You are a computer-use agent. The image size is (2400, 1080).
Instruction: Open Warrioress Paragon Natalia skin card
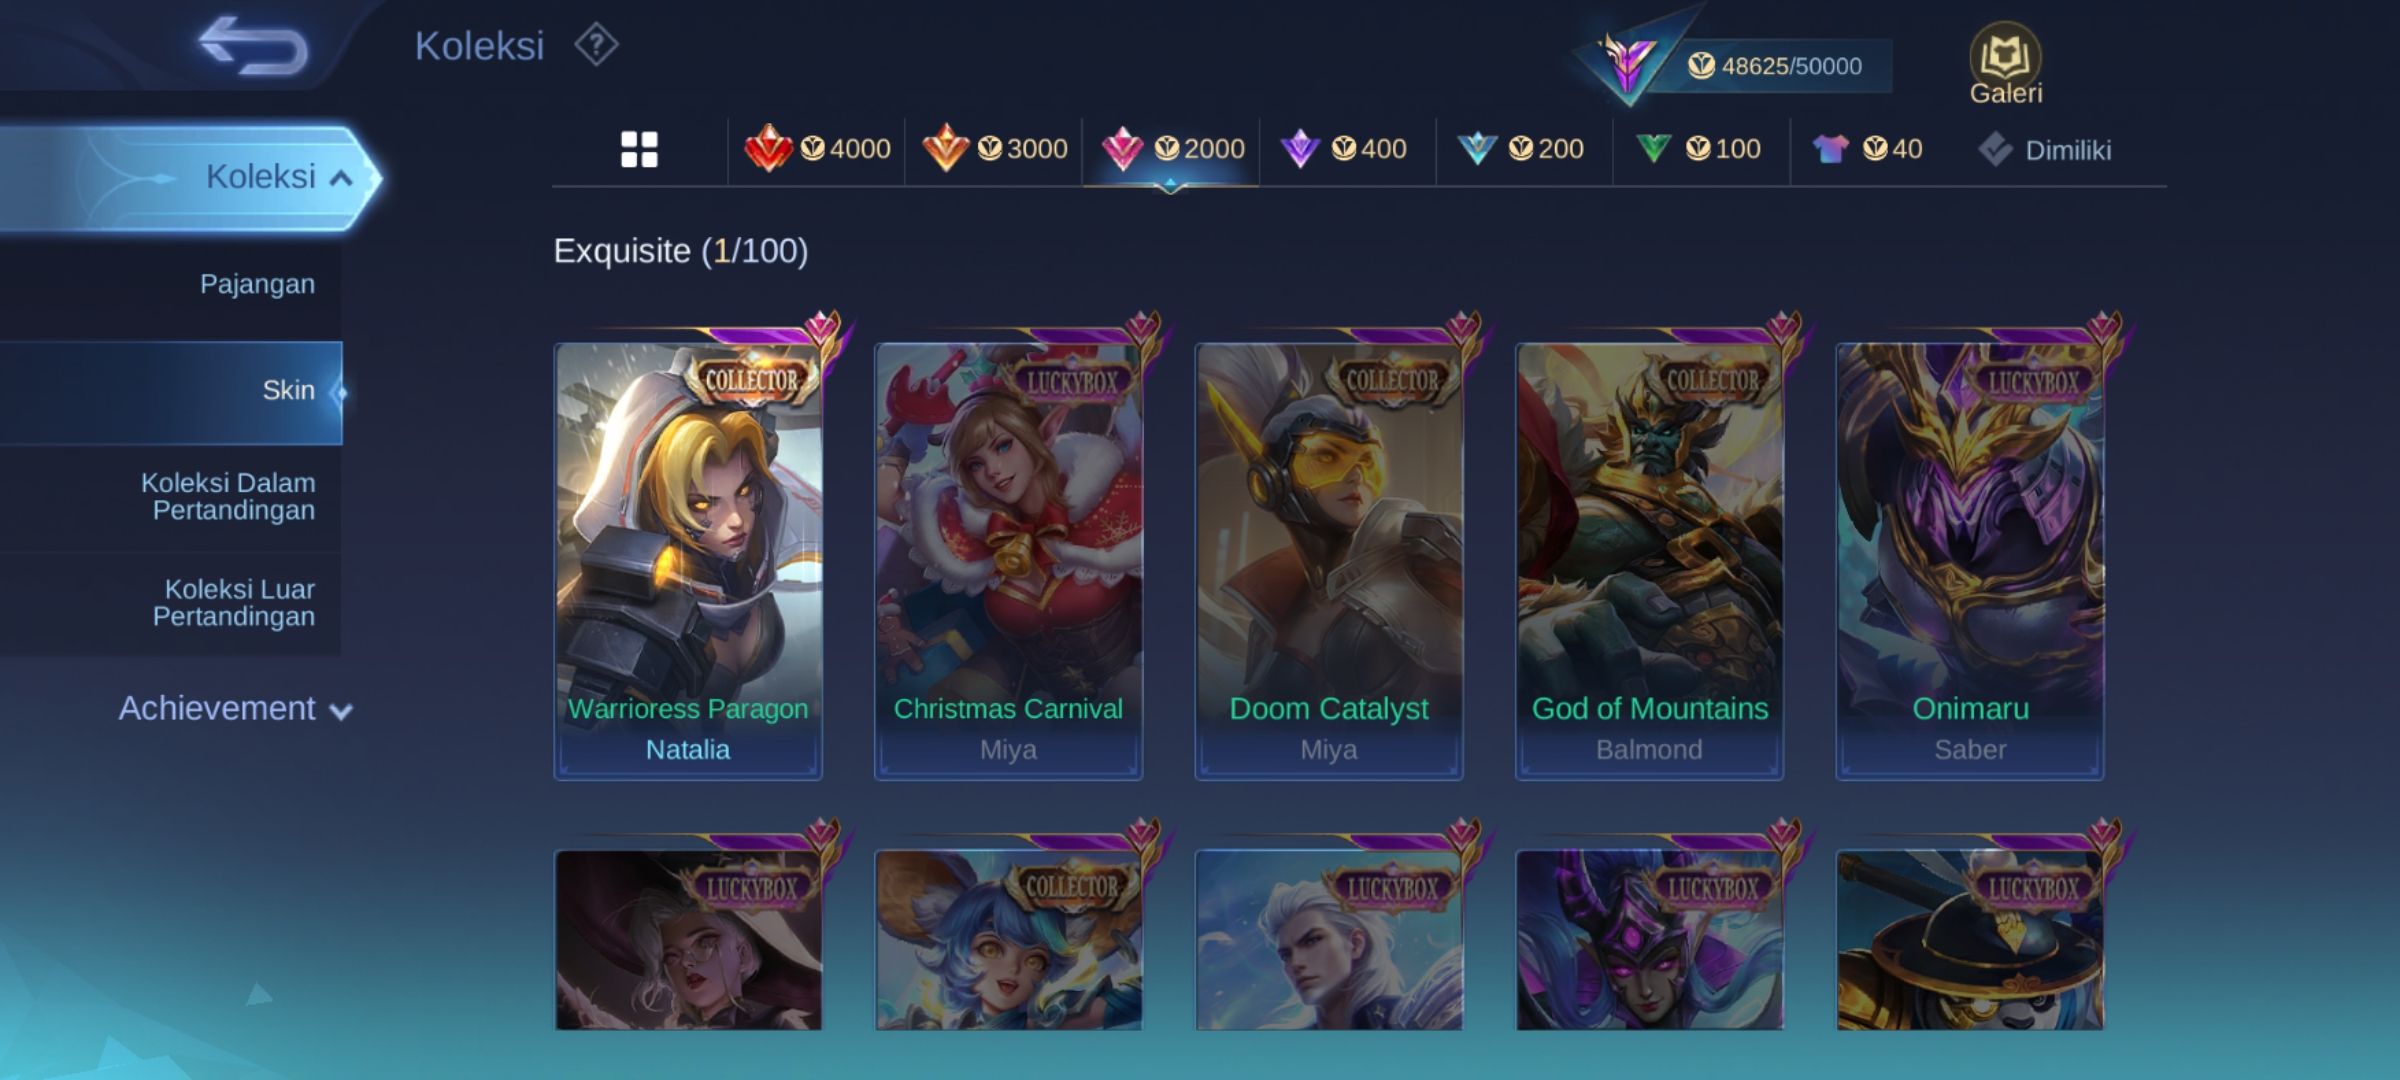point(688,560)
